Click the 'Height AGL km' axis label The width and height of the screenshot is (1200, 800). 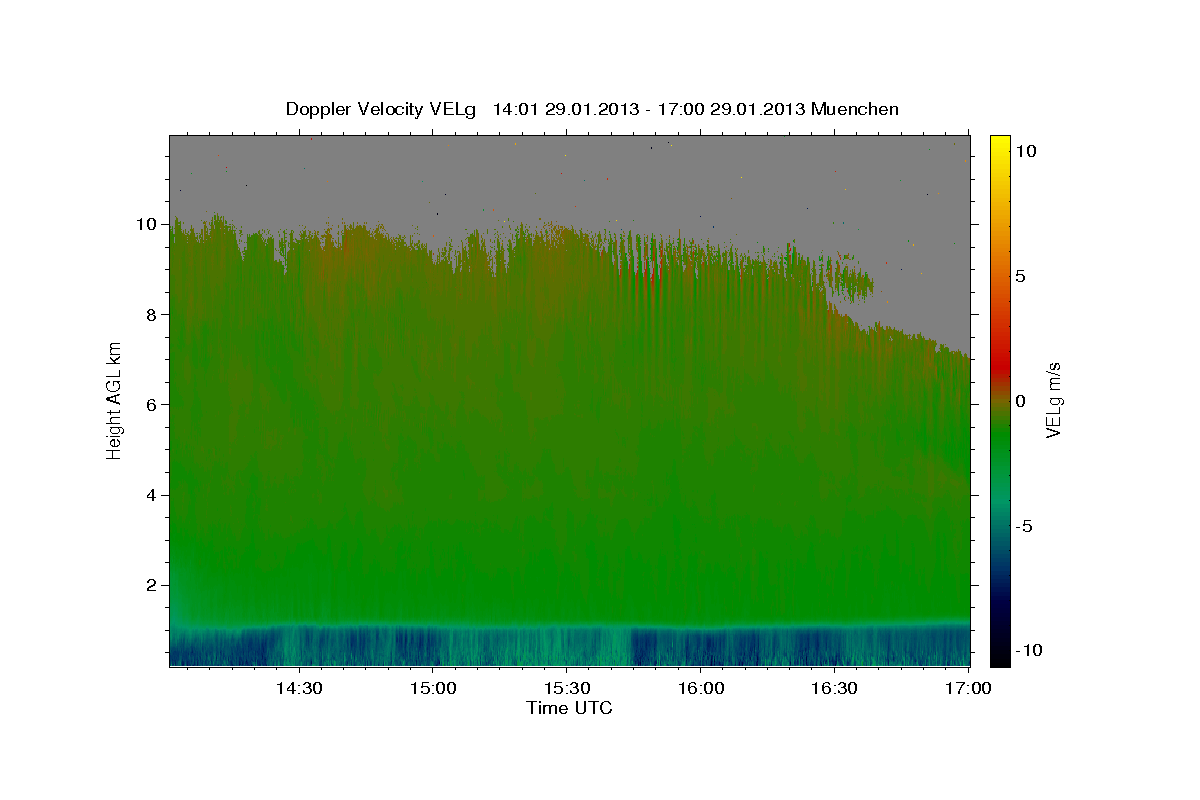[115, 399]
